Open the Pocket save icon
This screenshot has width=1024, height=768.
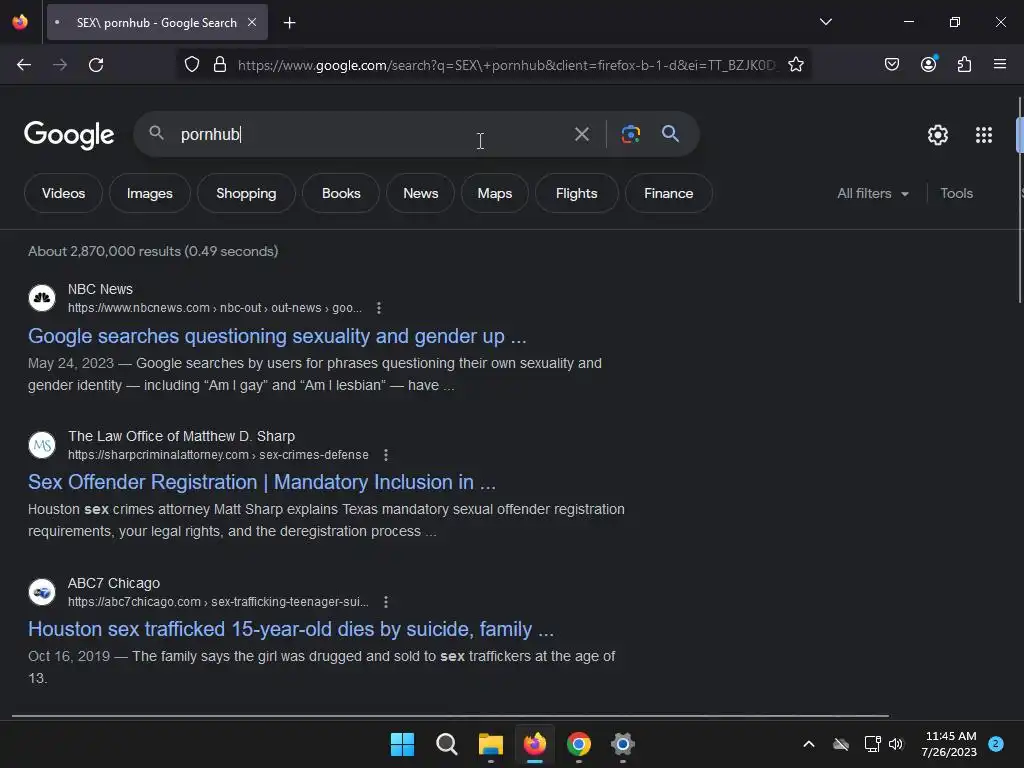891,64
